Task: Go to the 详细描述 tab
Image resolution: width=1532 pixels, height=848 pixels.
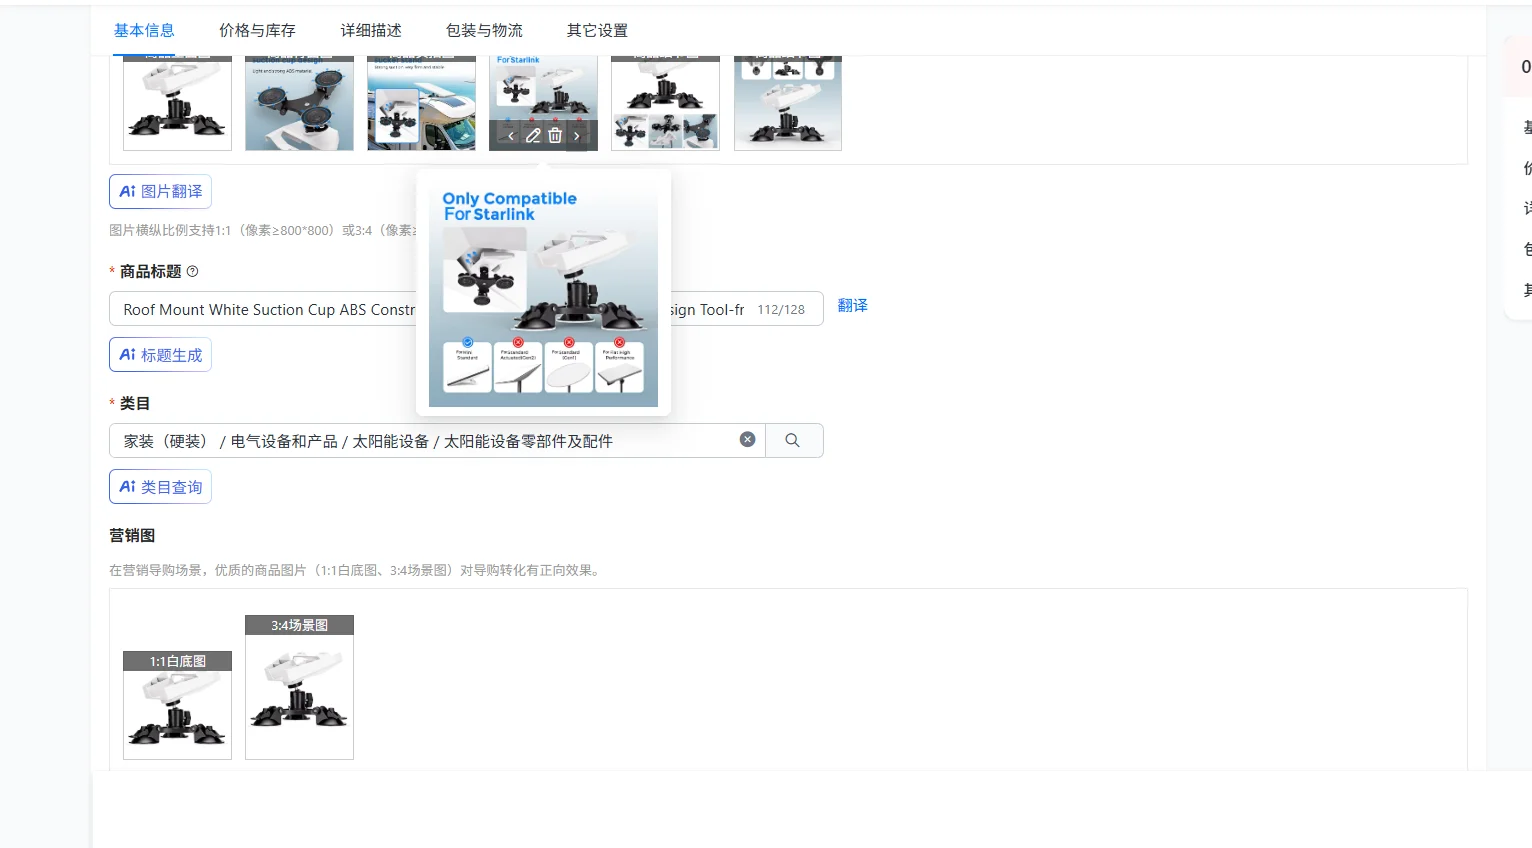Action: 371,30
